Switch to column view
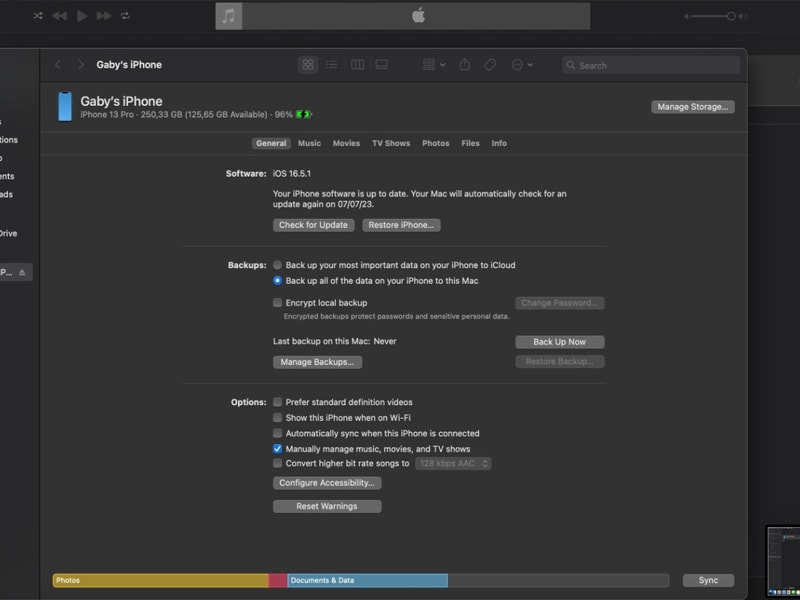 [358, 65]
